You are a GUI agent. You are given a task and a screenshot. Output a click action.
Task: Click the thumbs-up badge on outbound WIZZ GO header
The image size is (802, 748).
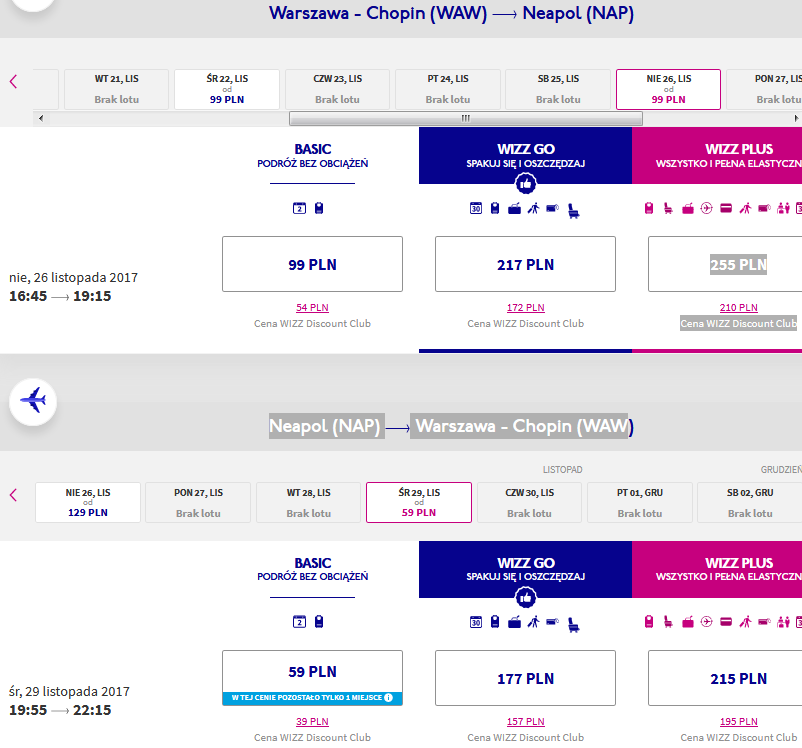pos(525,184)
